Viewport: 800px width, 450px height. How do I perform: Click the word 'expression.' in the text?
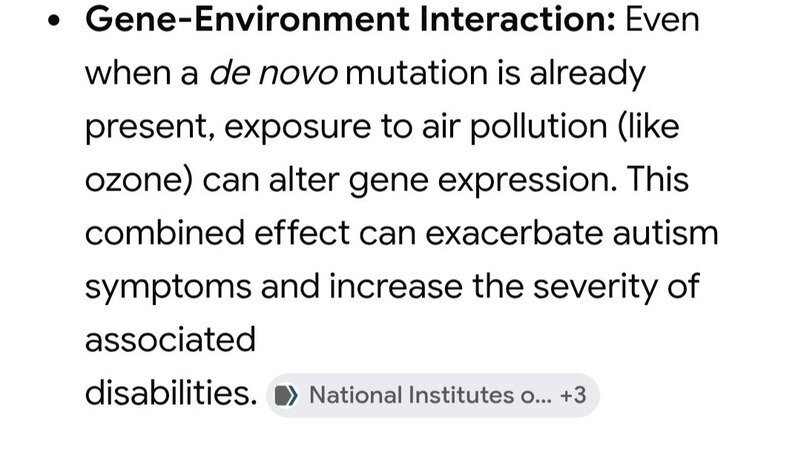click(x=528, y=182)
